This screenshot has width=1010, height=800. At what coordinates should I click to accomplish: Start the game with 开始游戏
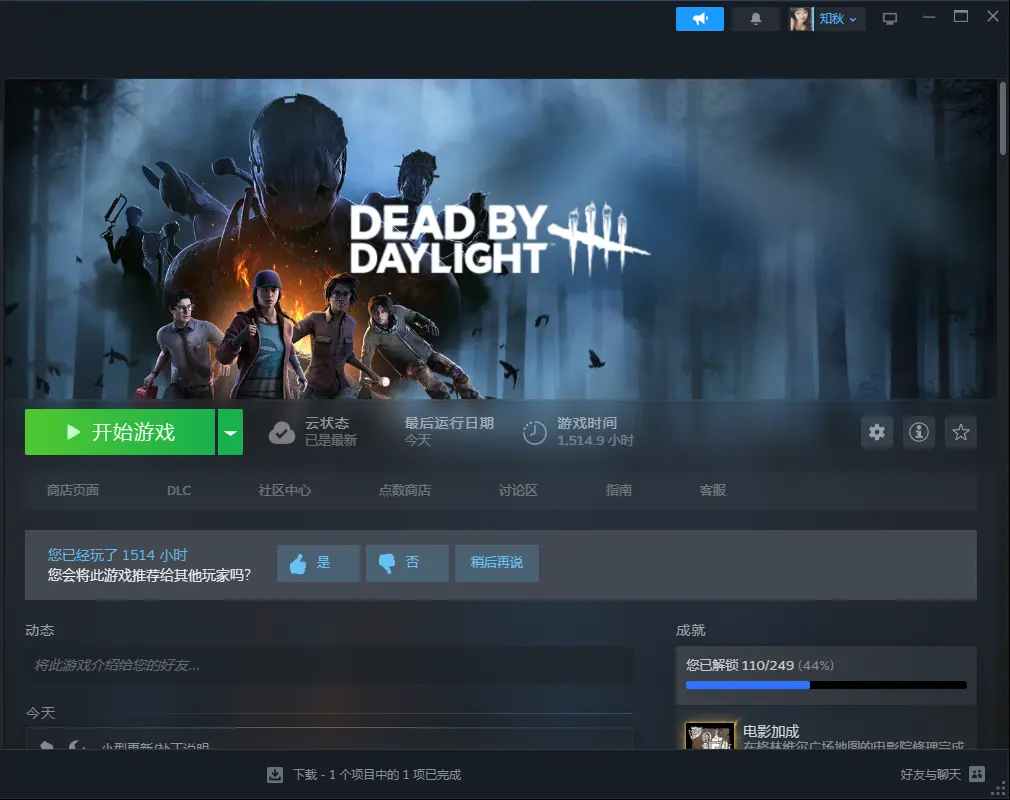coord(120,432)
